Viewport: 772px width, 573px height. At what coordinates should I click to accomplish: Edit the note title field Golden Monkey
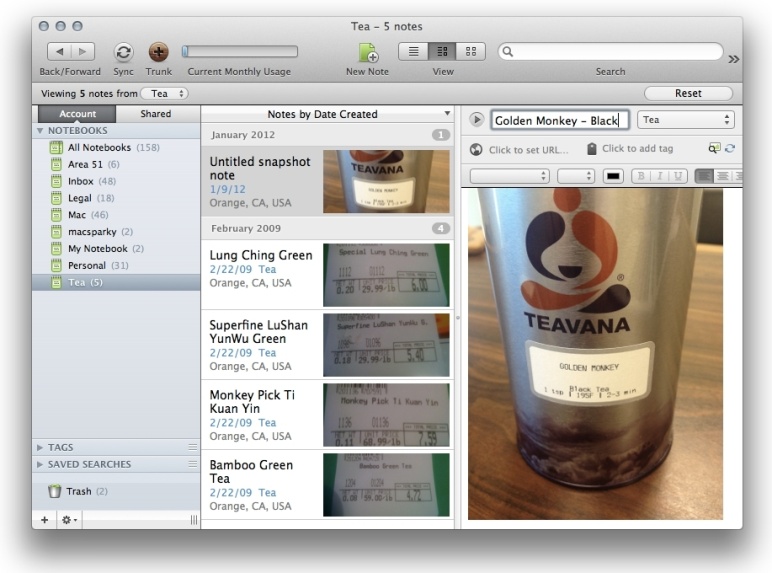coord(560,120)
